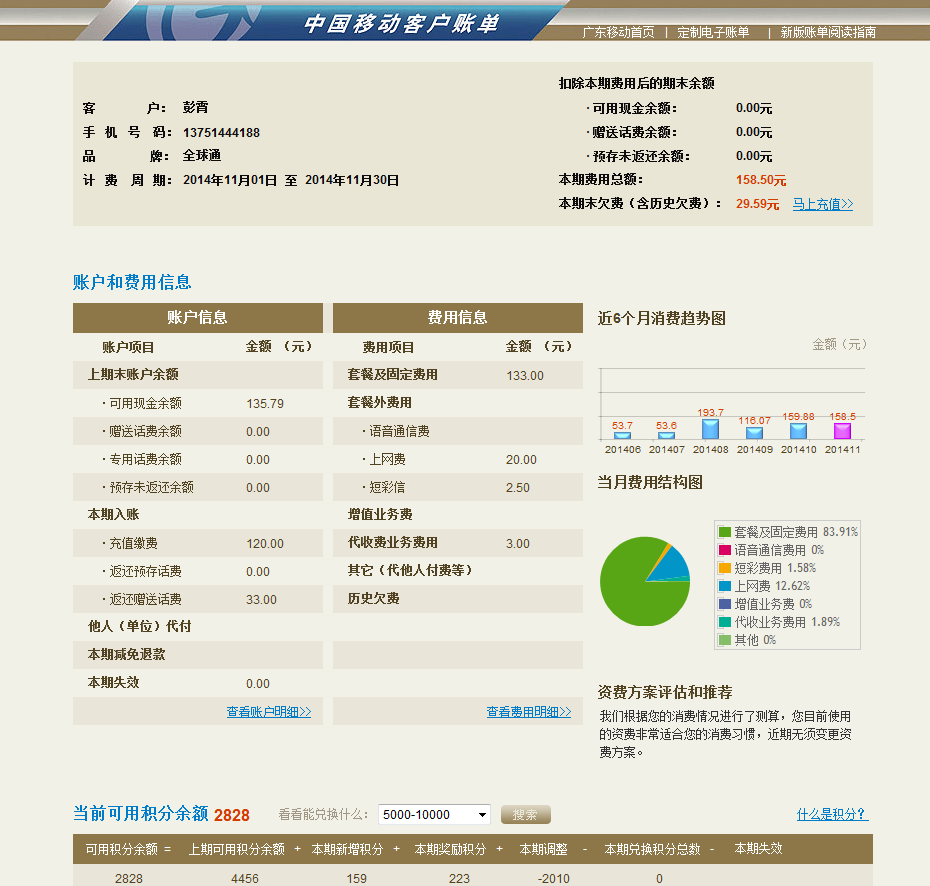Click 本期奖励积分 value 223
Screen dimensions: 930x886
pos(459,878)
